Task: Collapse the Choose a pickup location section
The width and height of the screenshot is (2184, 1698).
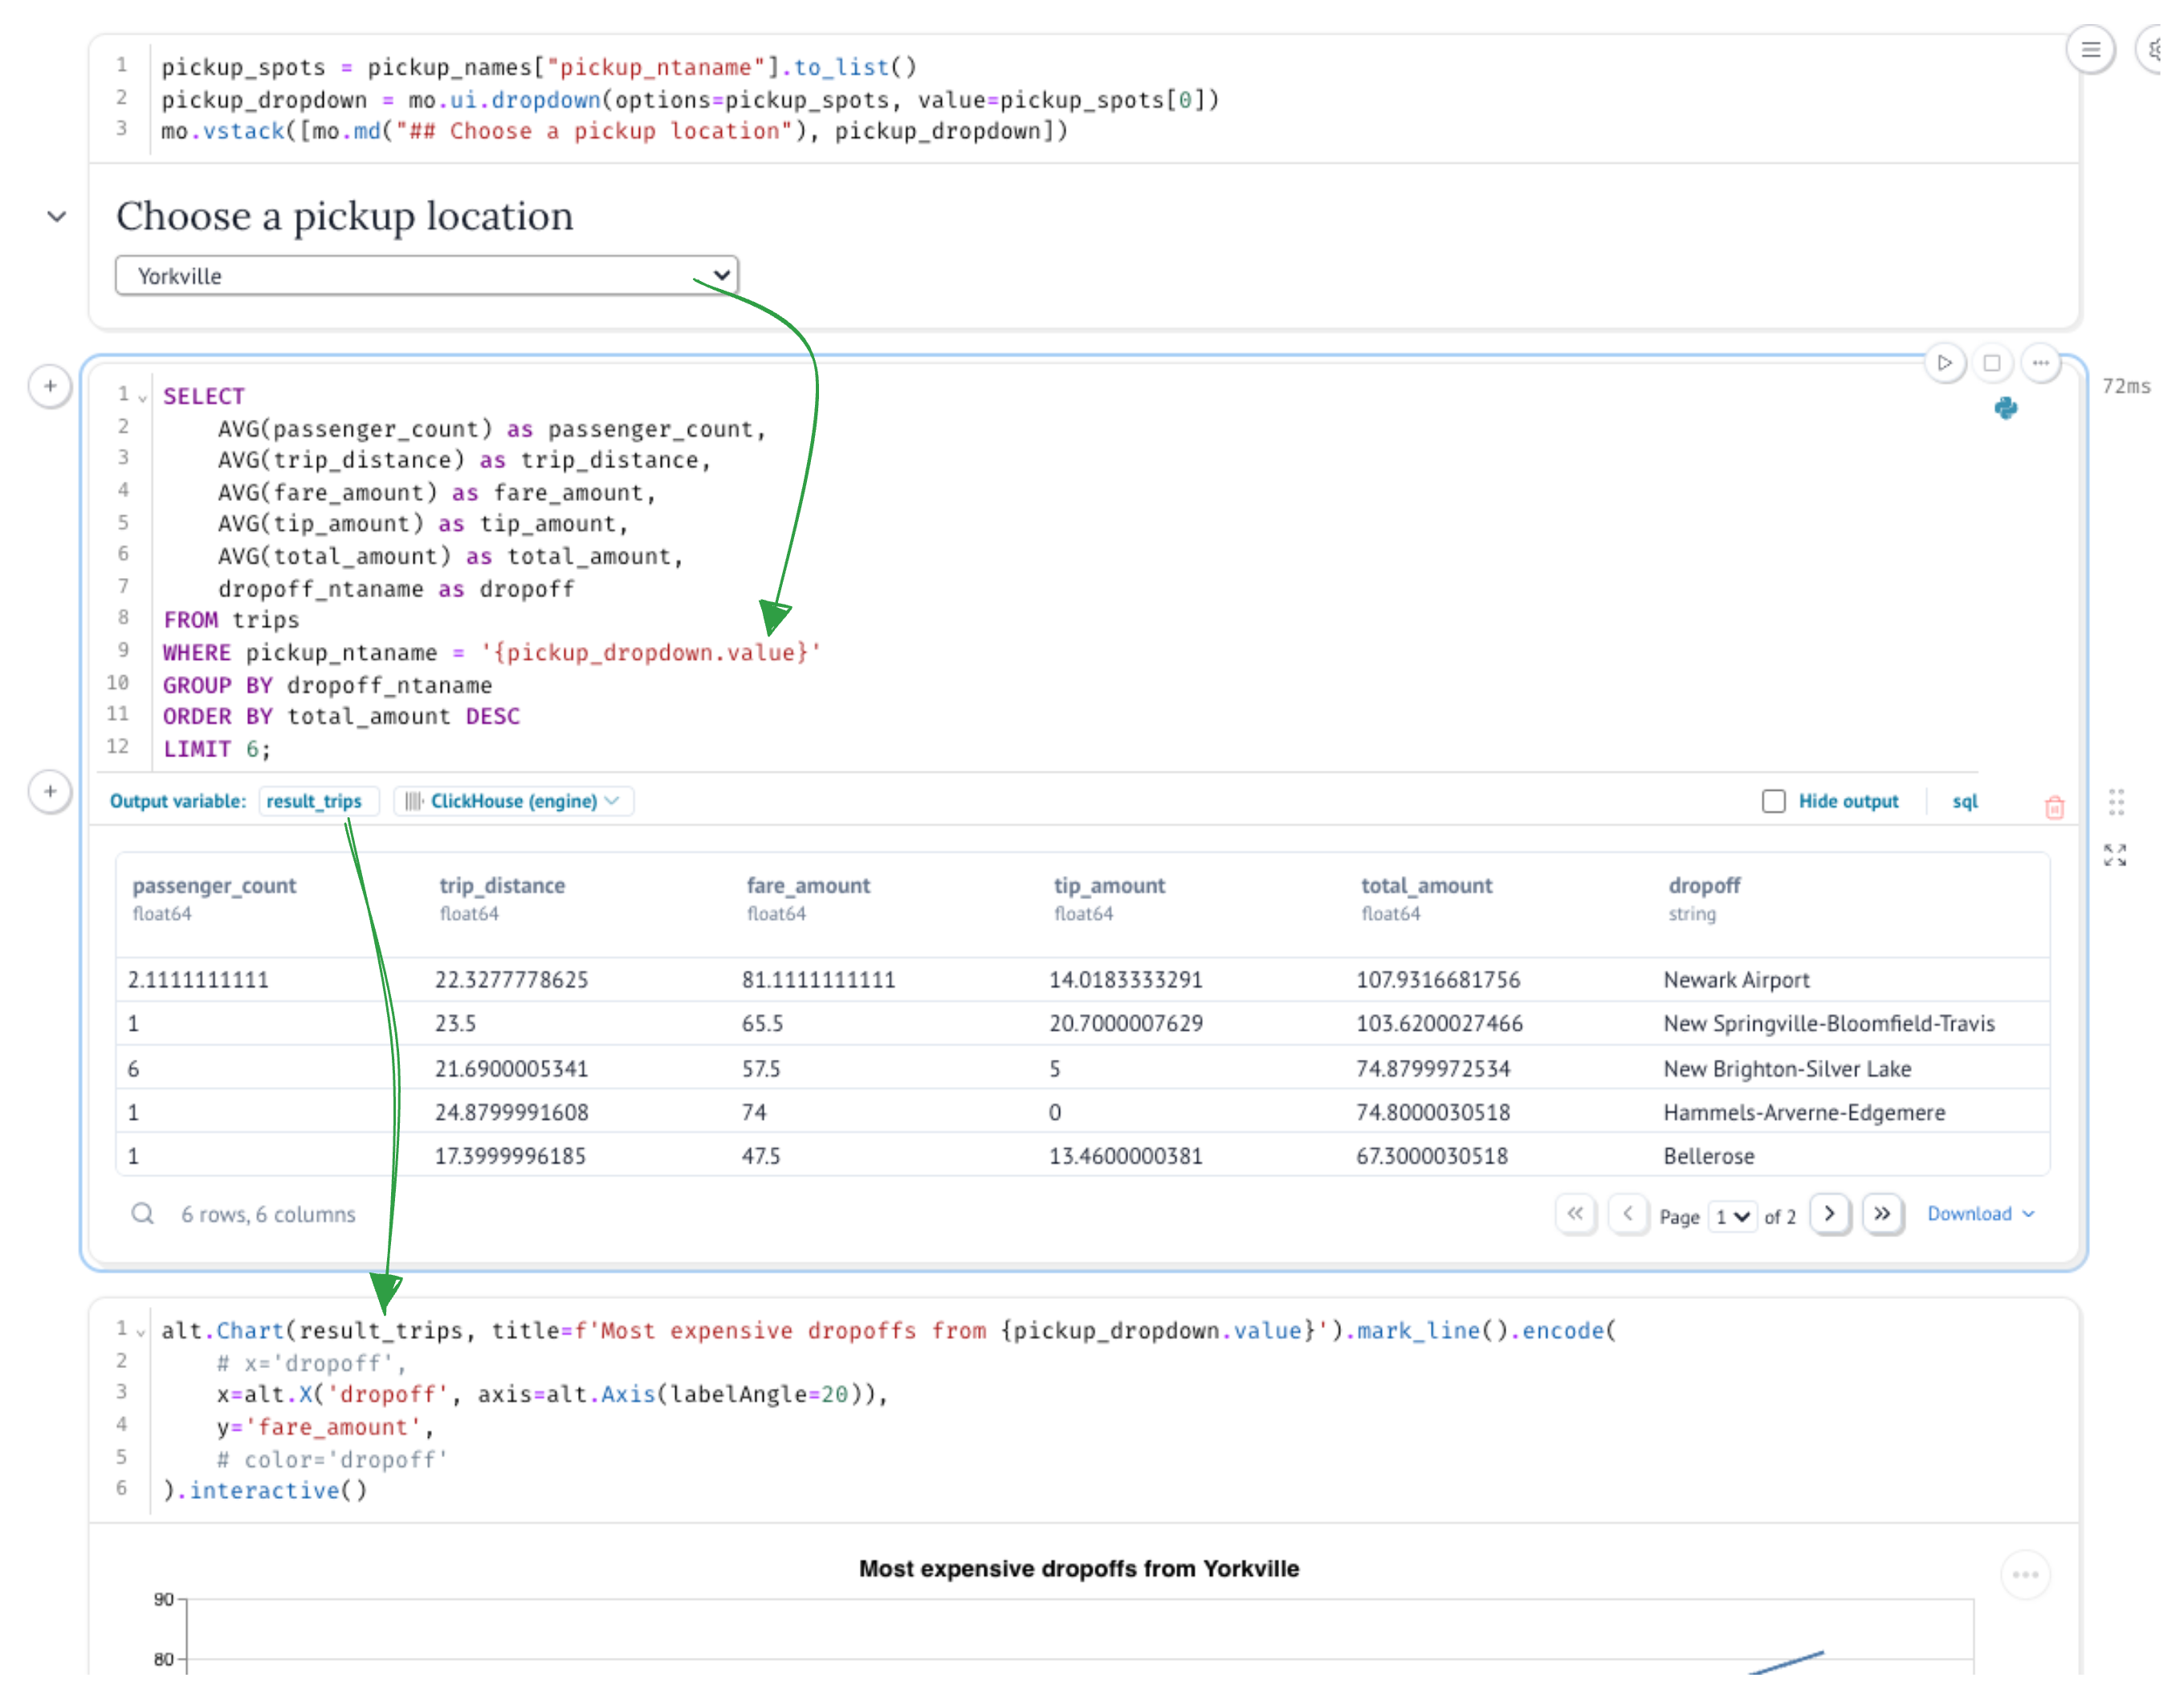Action: click(56, 216)
